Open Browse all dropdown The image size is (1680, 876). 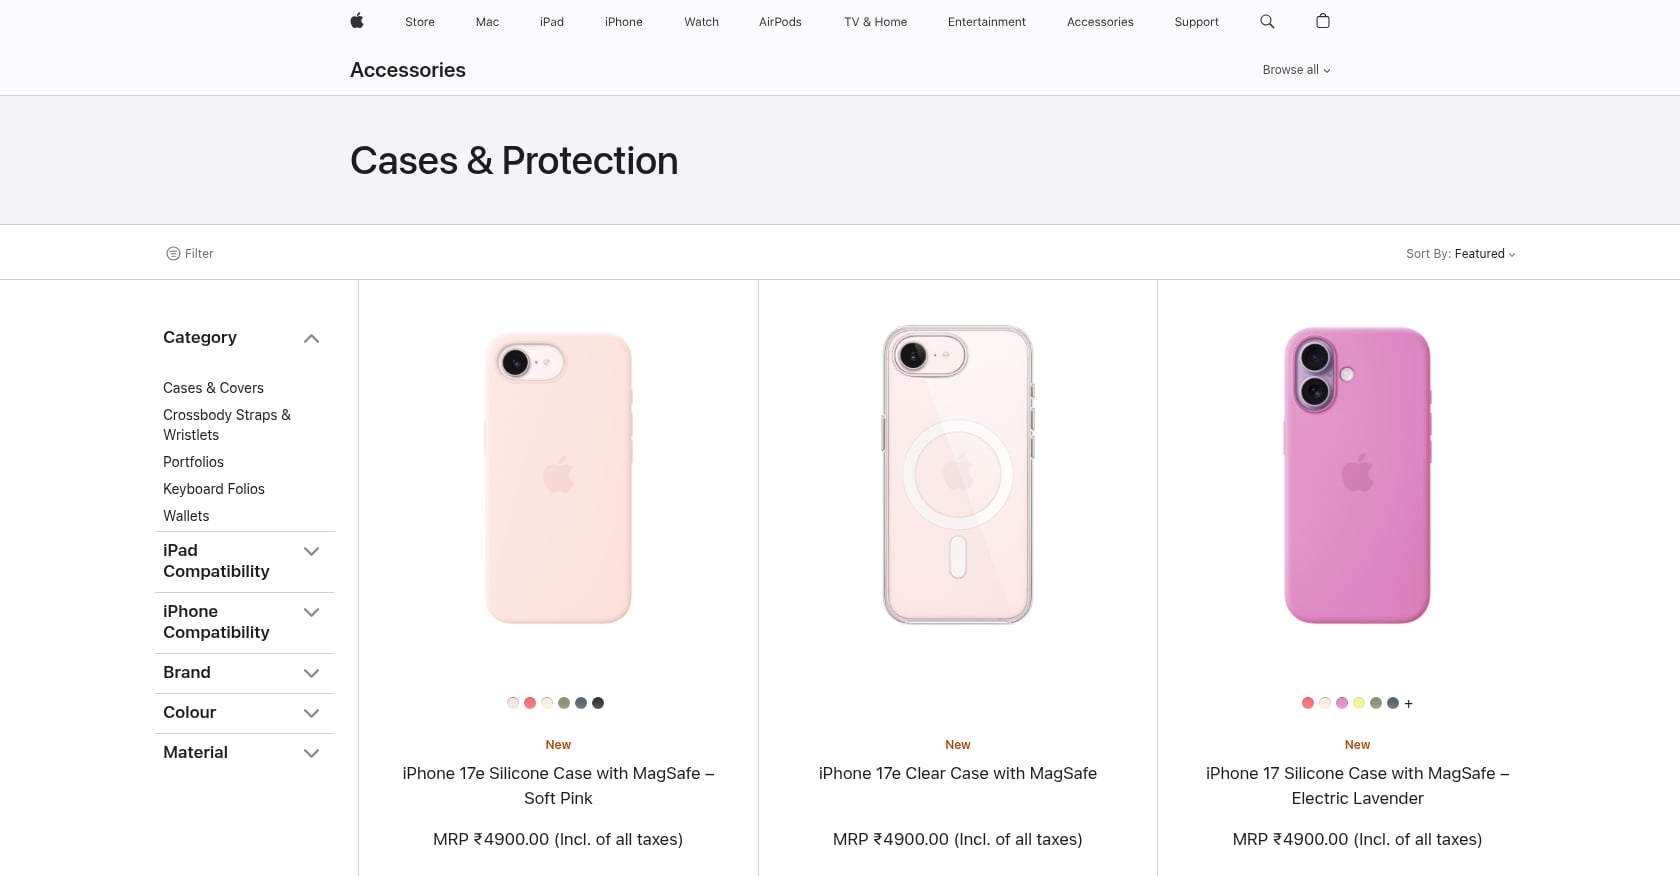pyautogui.click(x=1296, y=70)
